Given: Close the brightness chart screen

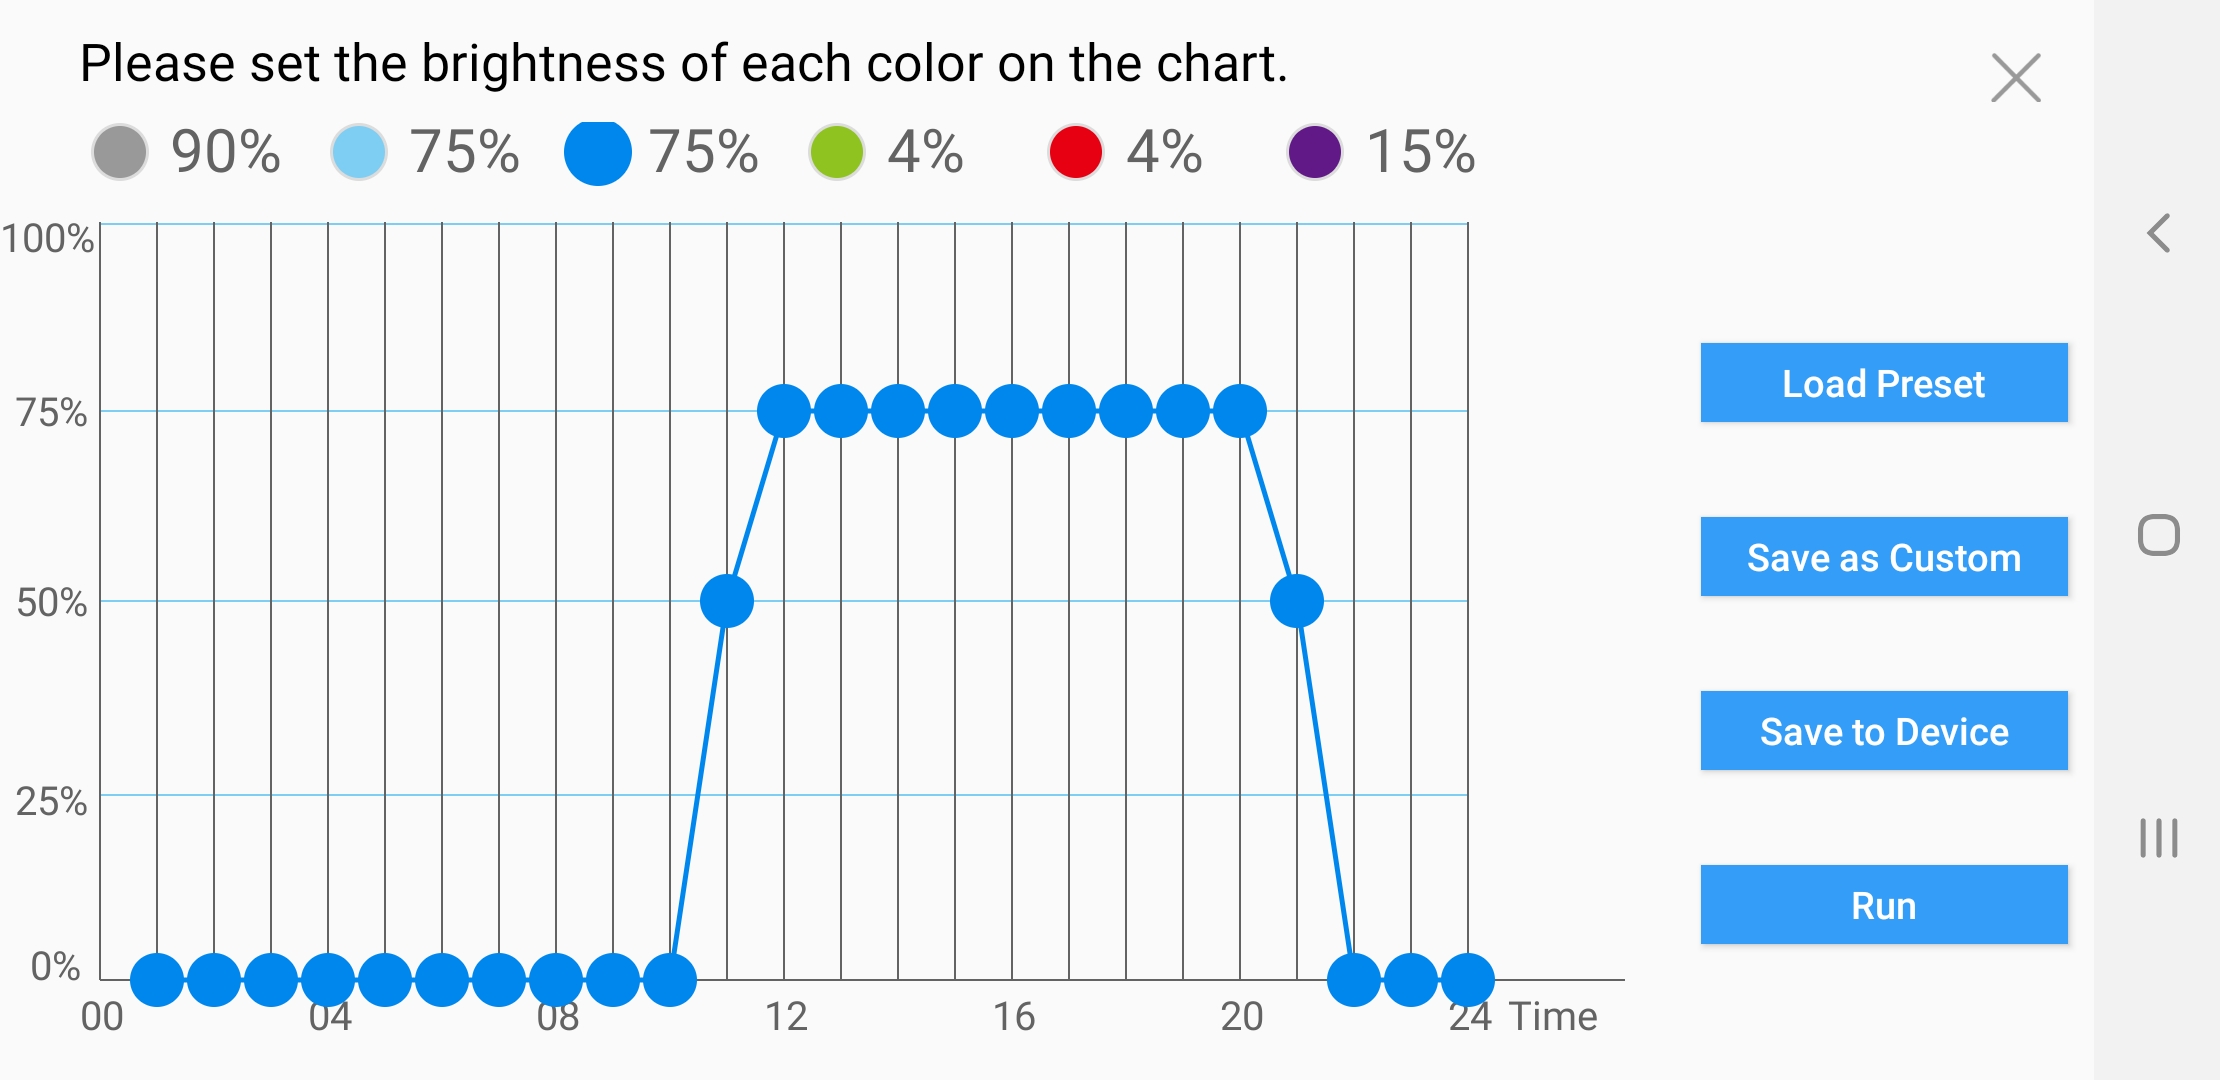Looking at the screenshot, I should (x=2015, y=78).
